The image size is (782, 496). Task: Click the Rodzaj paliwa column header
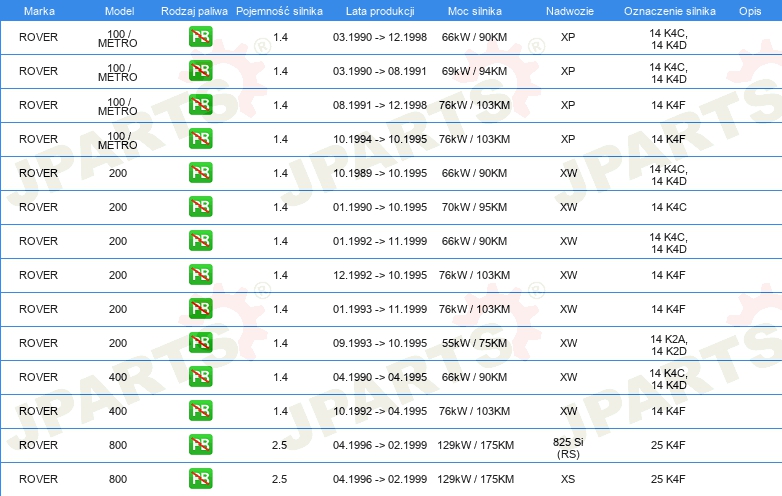[x=194, y=11]
